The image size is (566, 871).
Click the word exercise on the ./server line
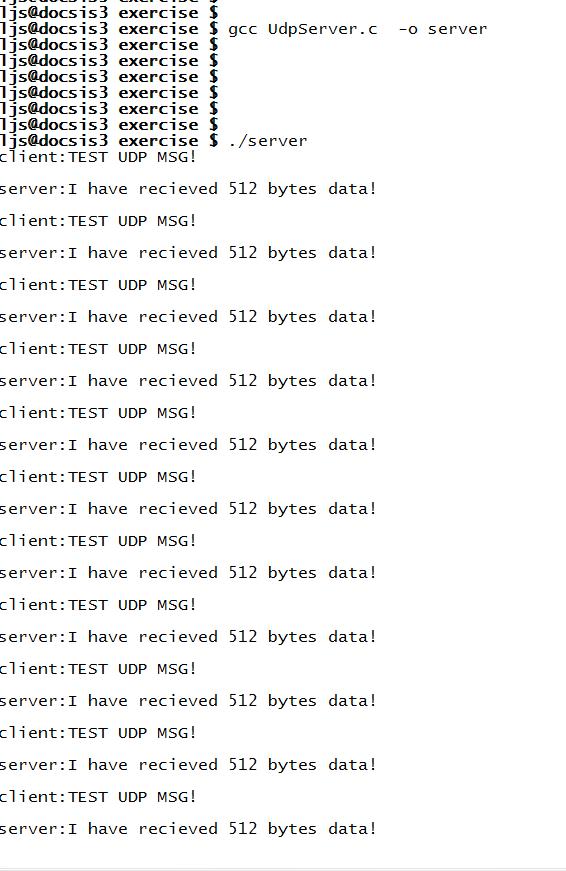click(x=158, y=141)
